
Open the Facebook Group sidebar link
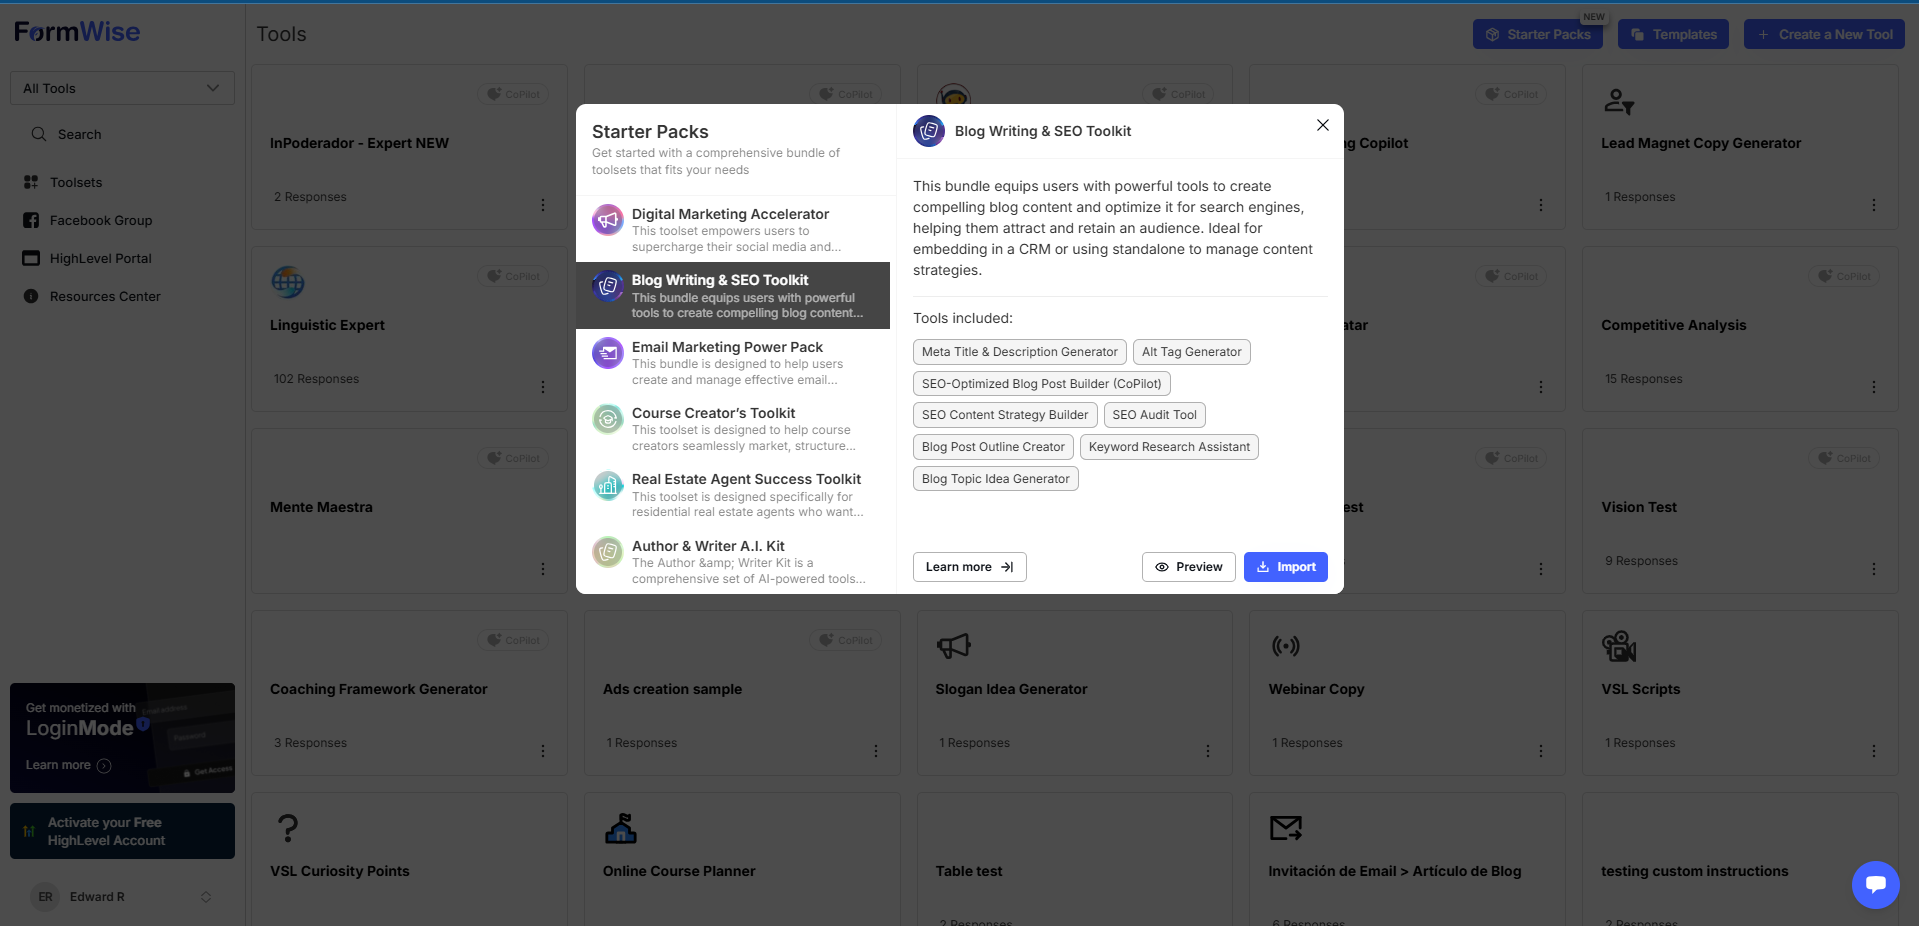pyautogui.click(x=101, y=220)
